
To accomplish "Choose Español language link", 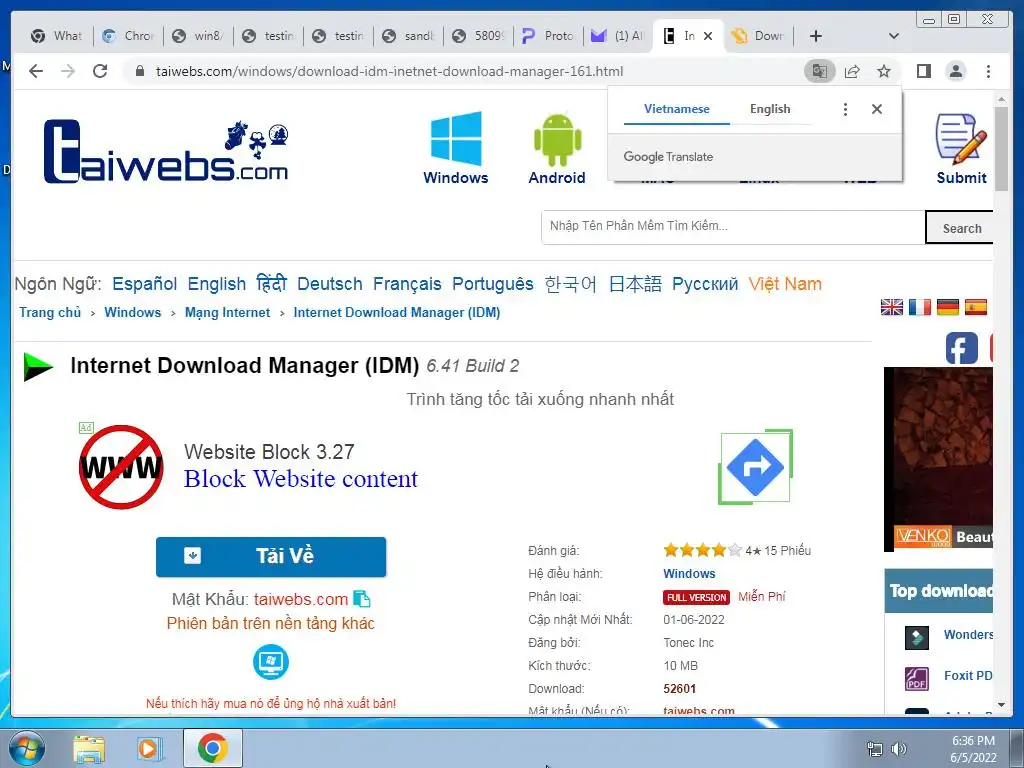I will pos(144,284).
